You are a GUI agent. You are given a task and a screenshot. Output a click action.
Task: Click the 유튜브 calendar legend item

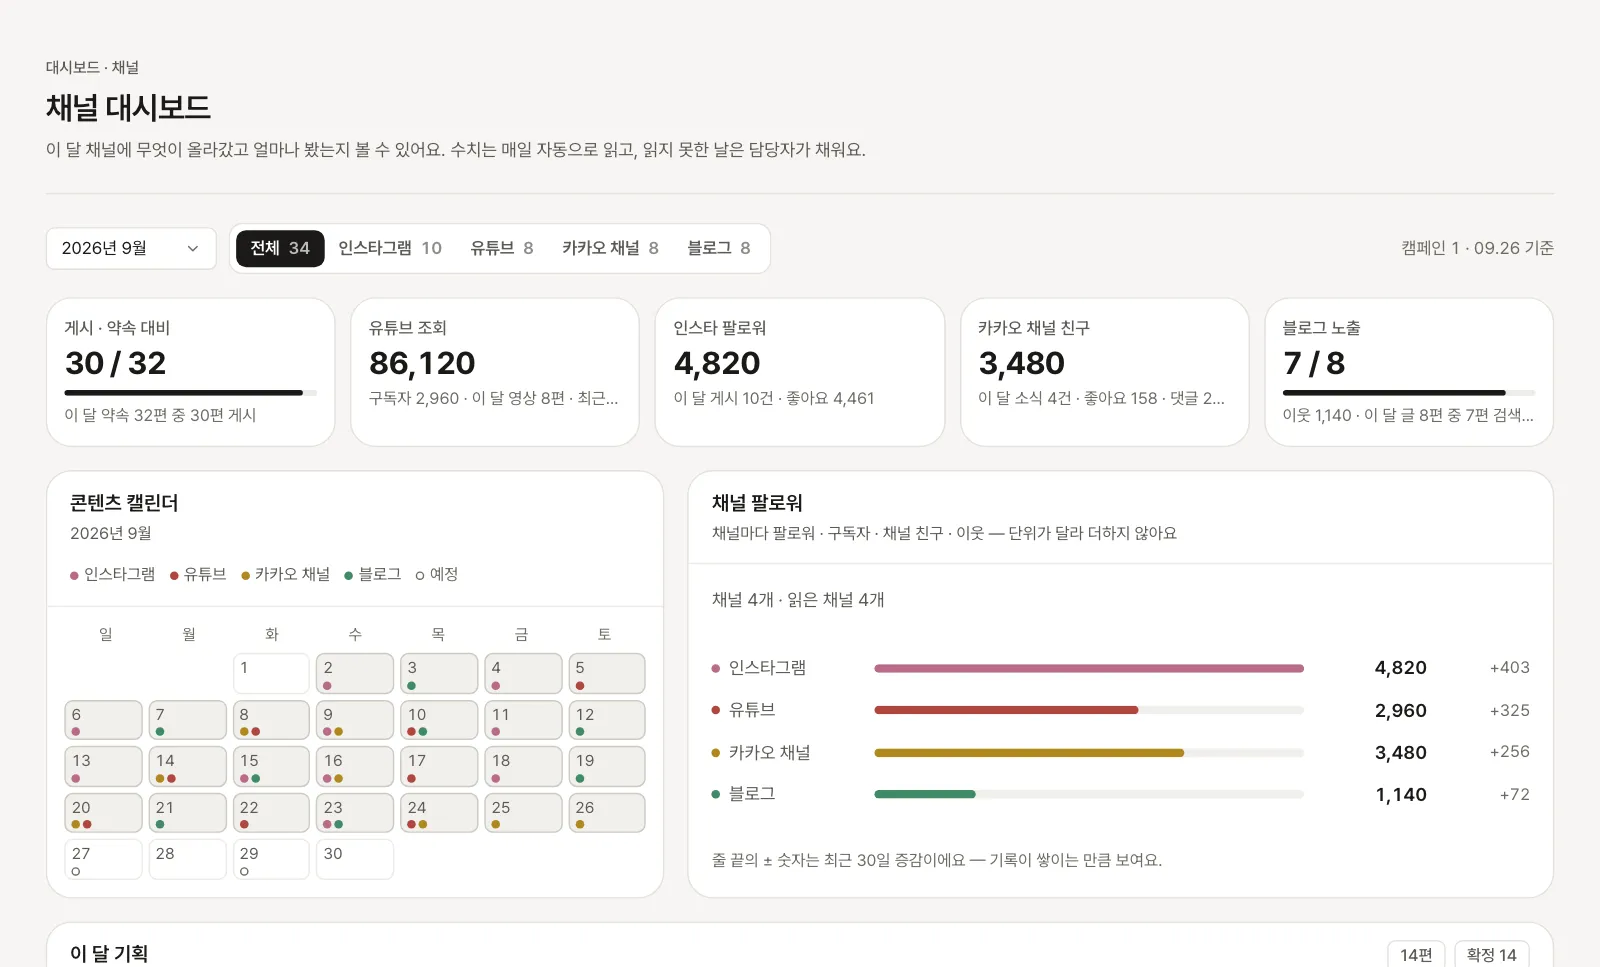198,574
